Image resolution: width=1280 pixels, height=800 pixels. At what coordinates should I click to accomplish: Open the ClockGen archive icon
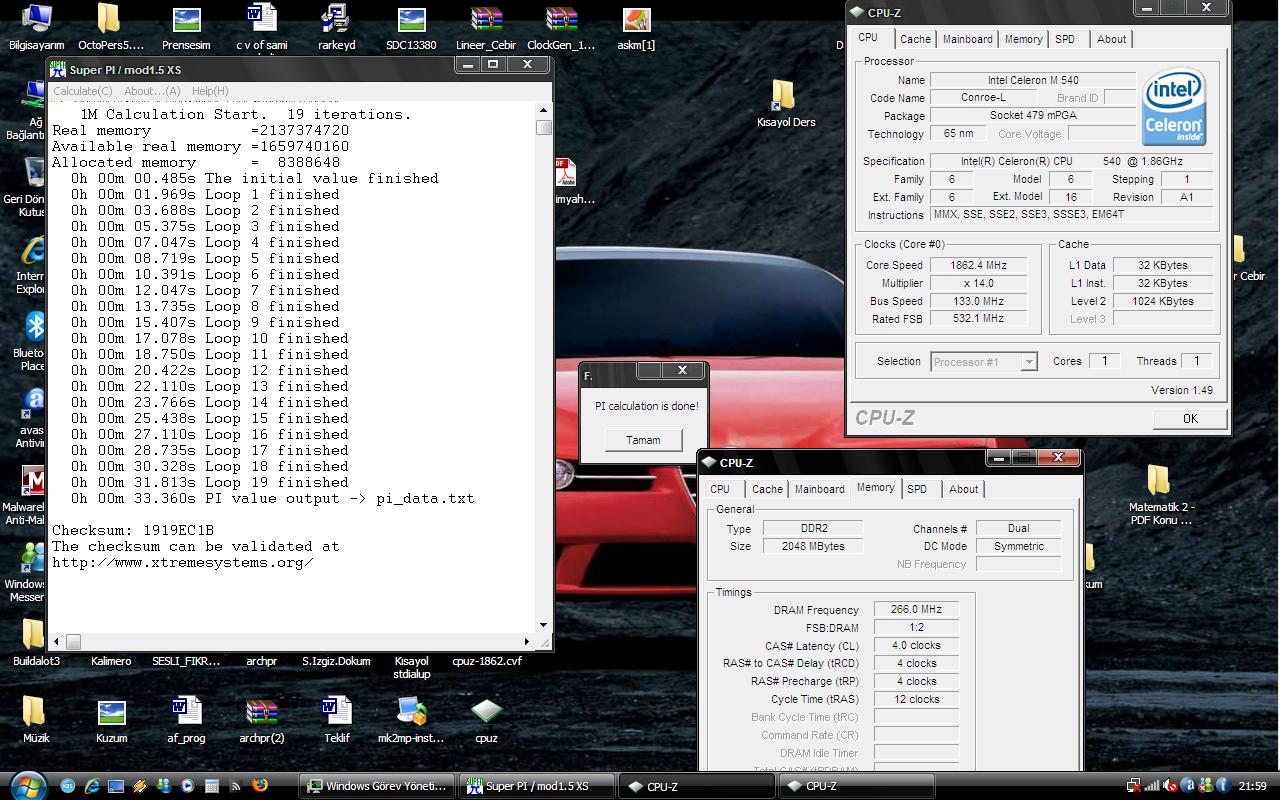pos(561,27)
